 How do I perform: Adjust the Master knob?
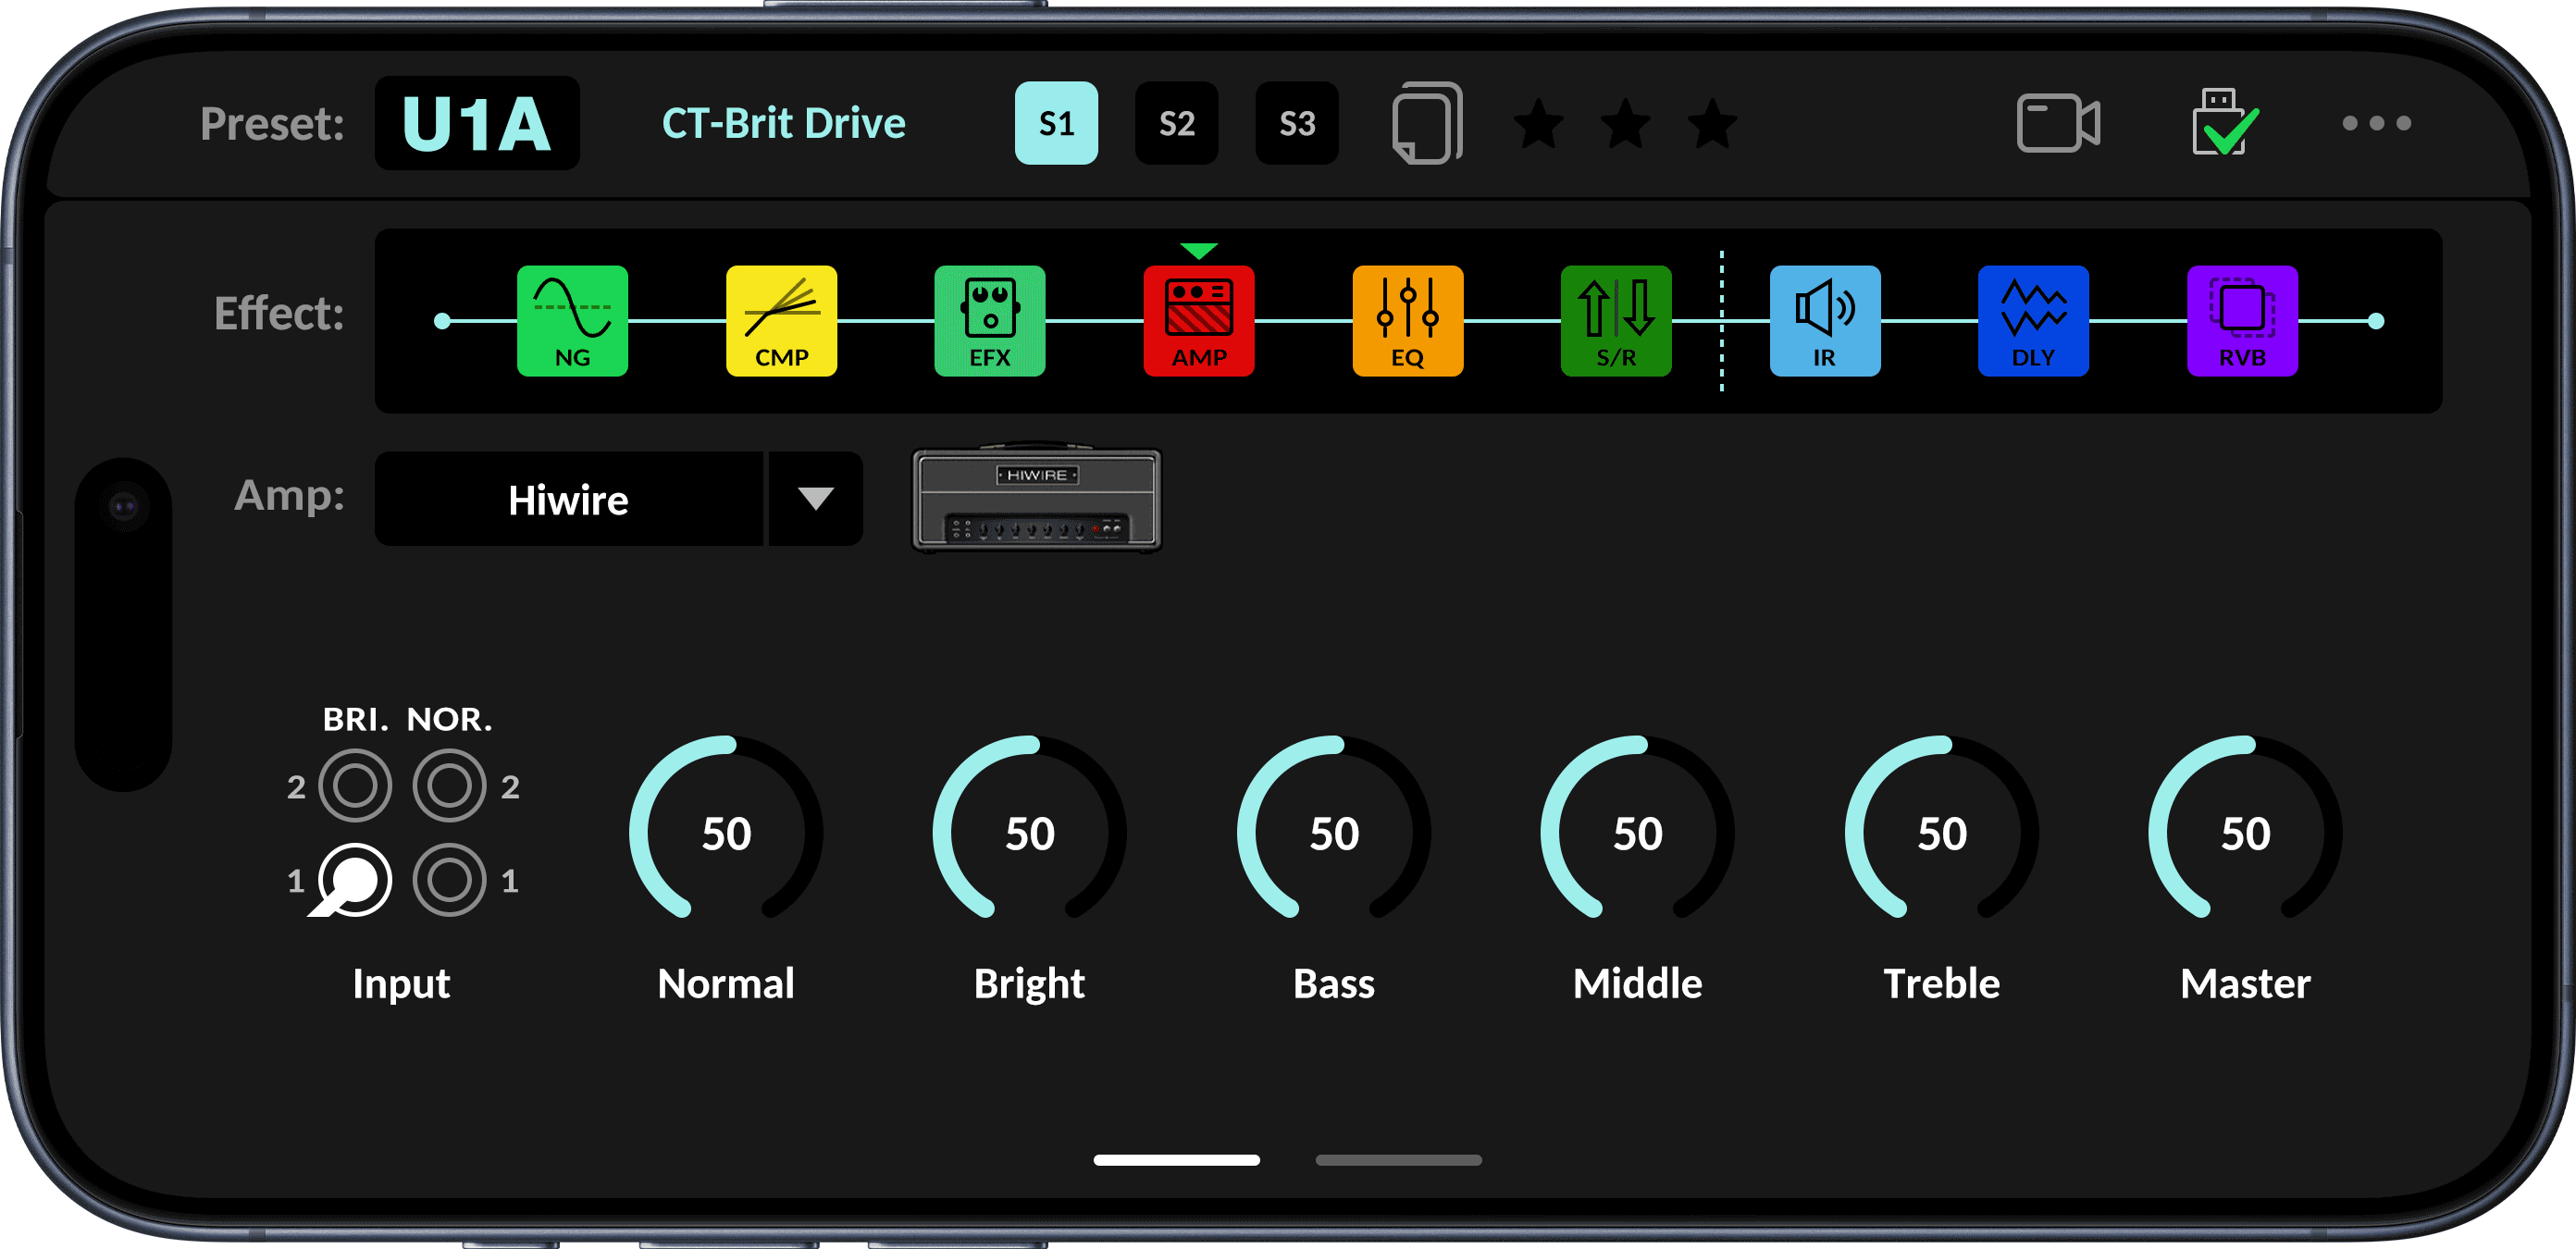(x=2244, y=832)
